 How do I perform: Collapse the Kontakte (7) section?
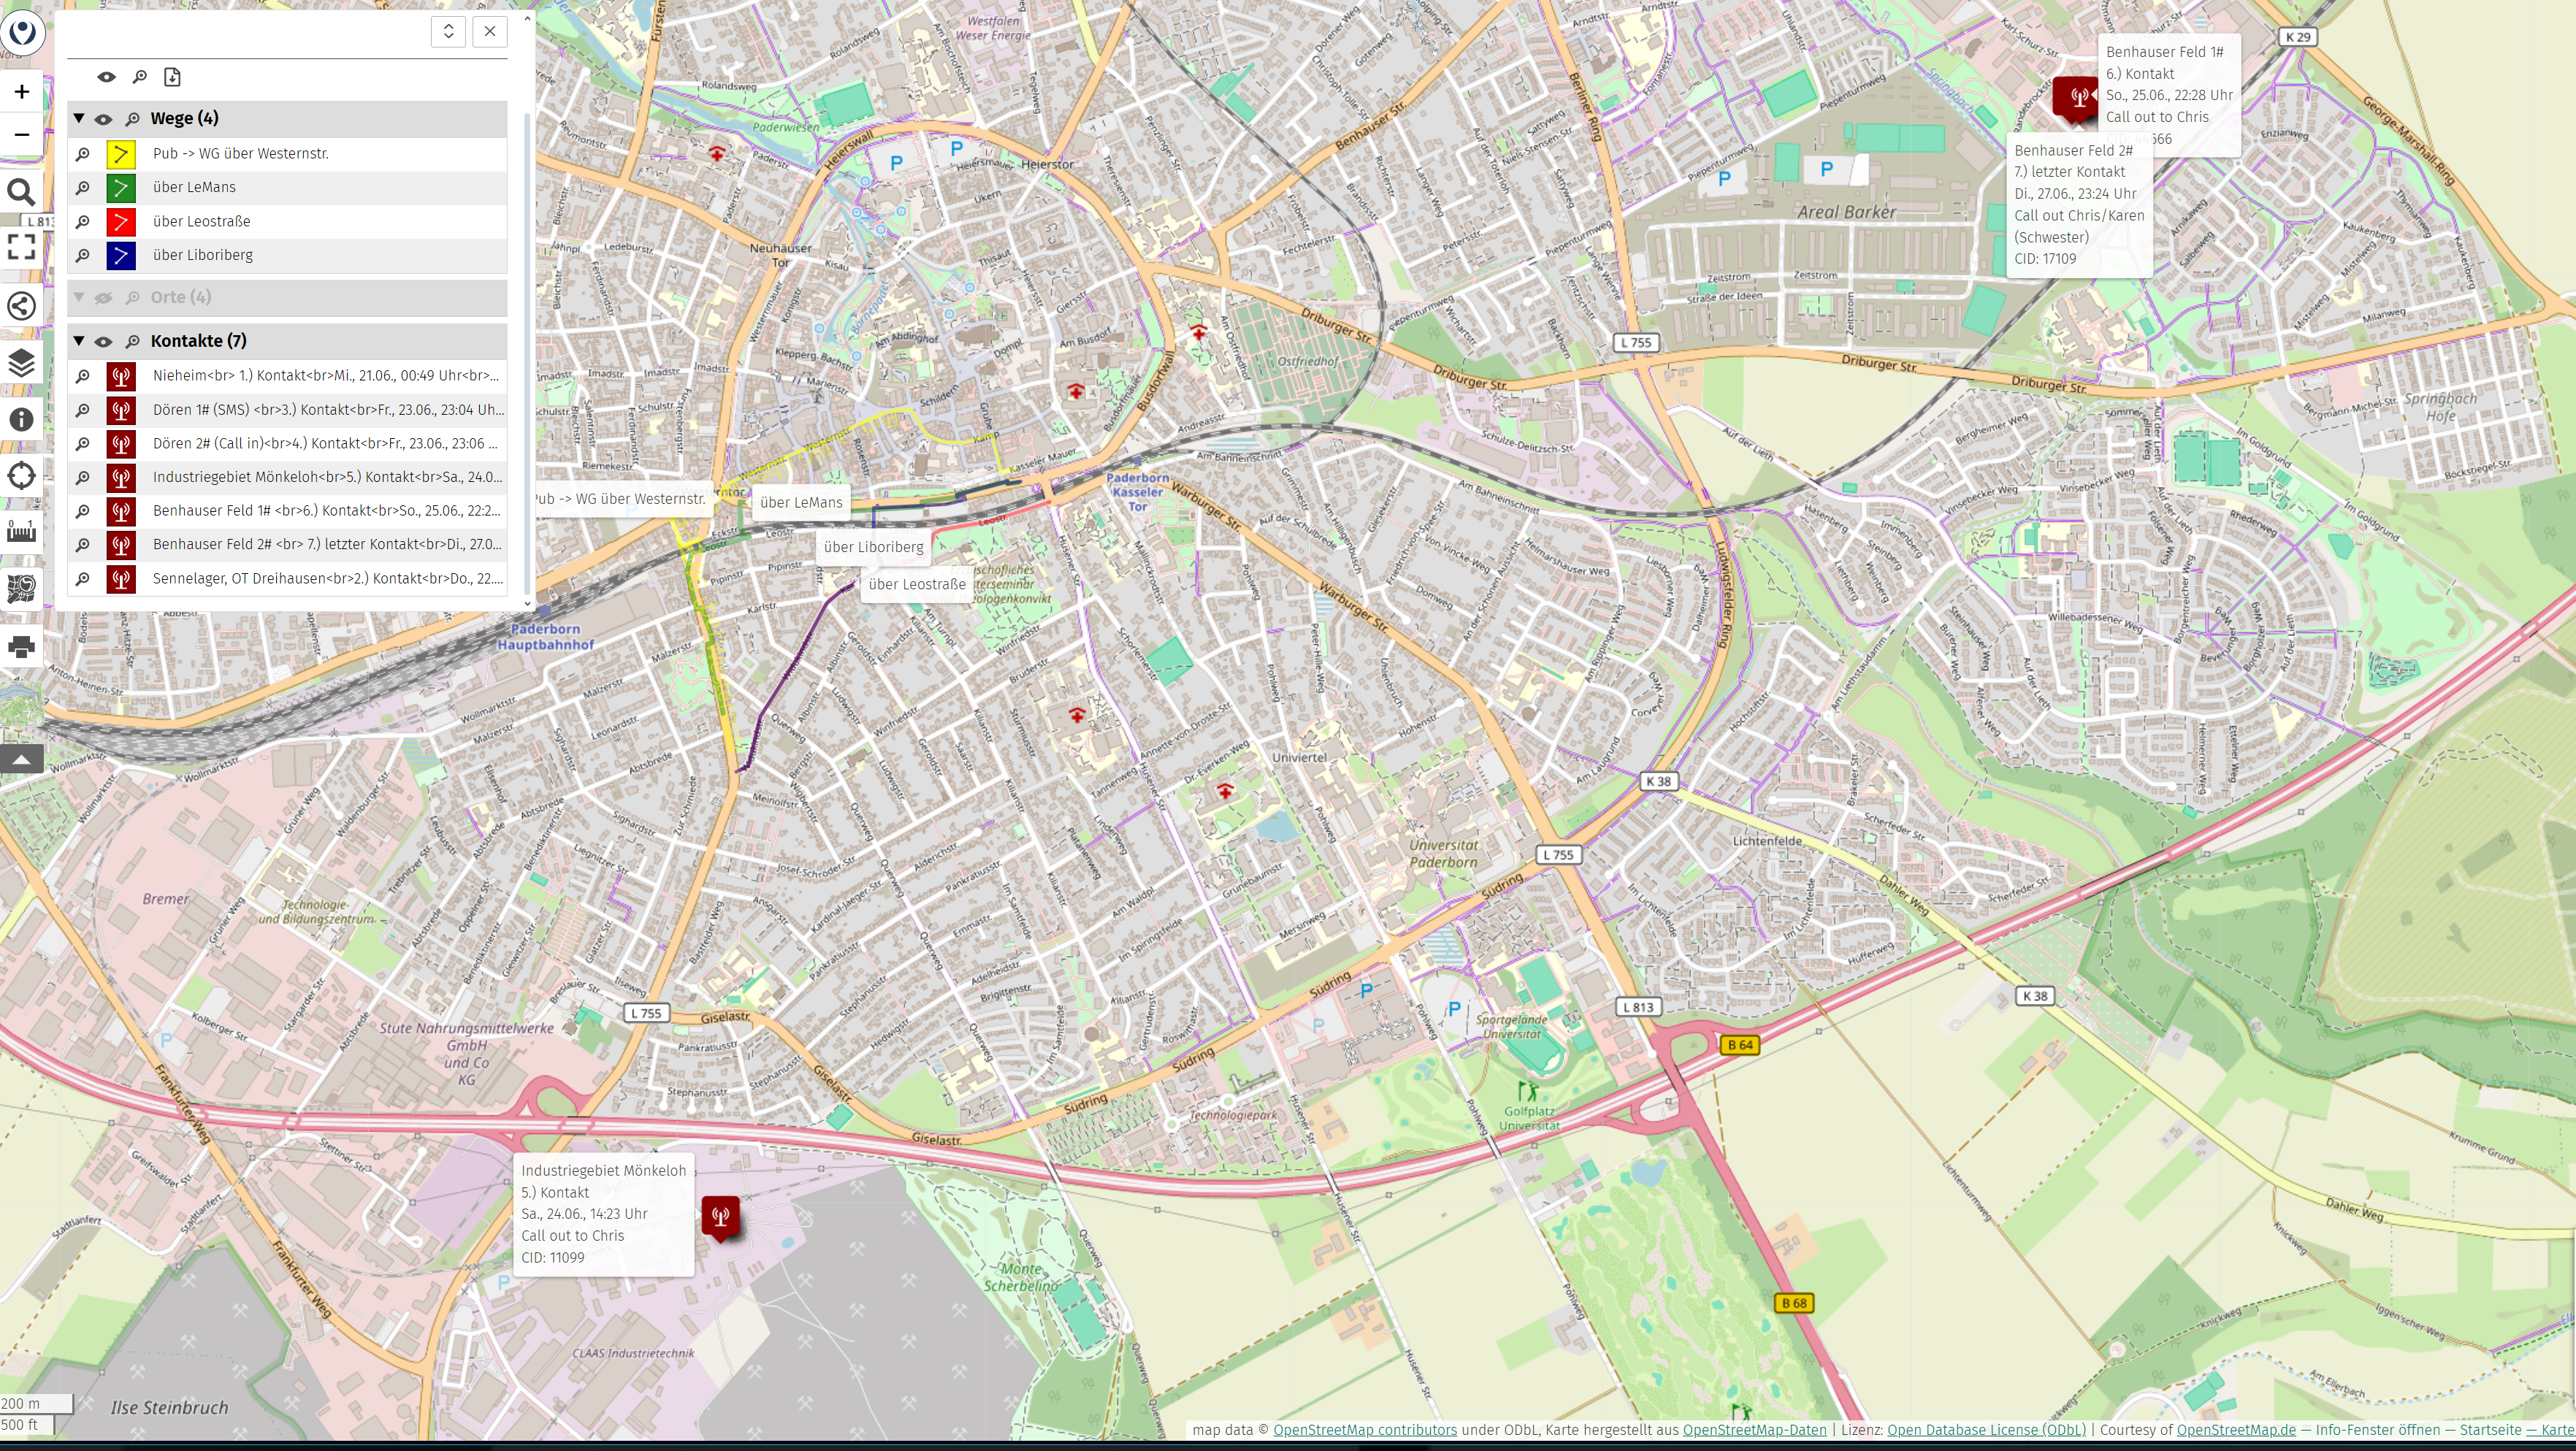coord(79,341)
